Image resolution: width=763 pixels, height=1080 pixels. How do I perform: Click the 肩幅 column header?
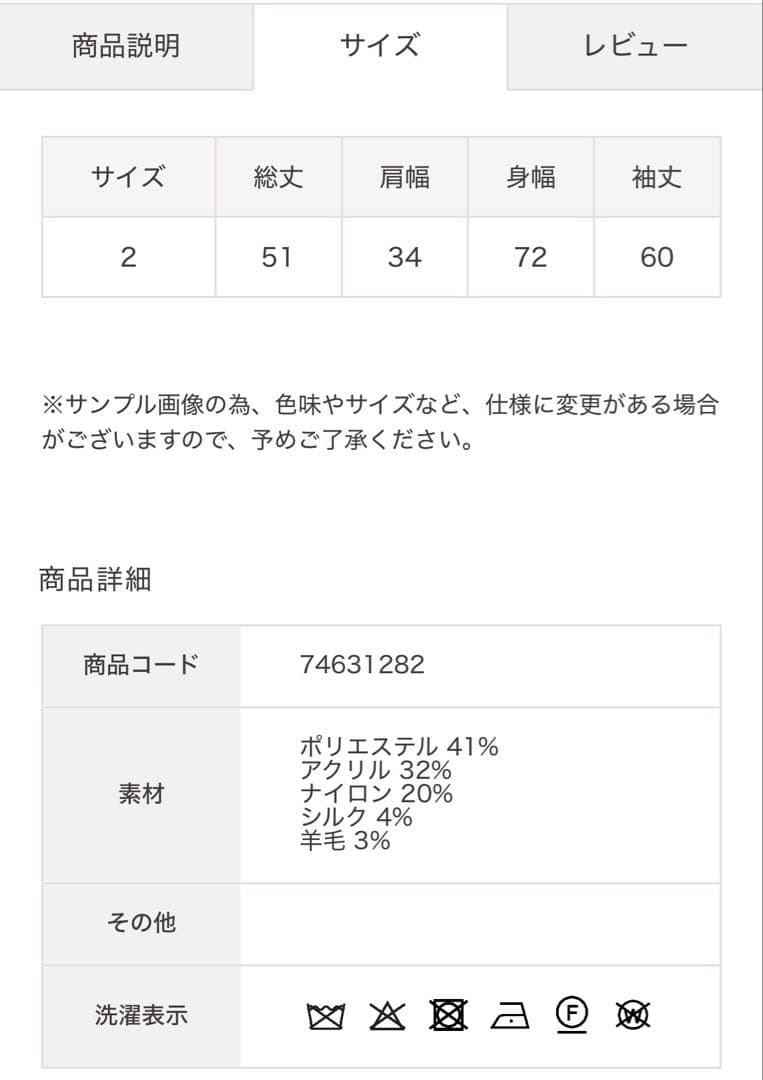pos(404,178)
